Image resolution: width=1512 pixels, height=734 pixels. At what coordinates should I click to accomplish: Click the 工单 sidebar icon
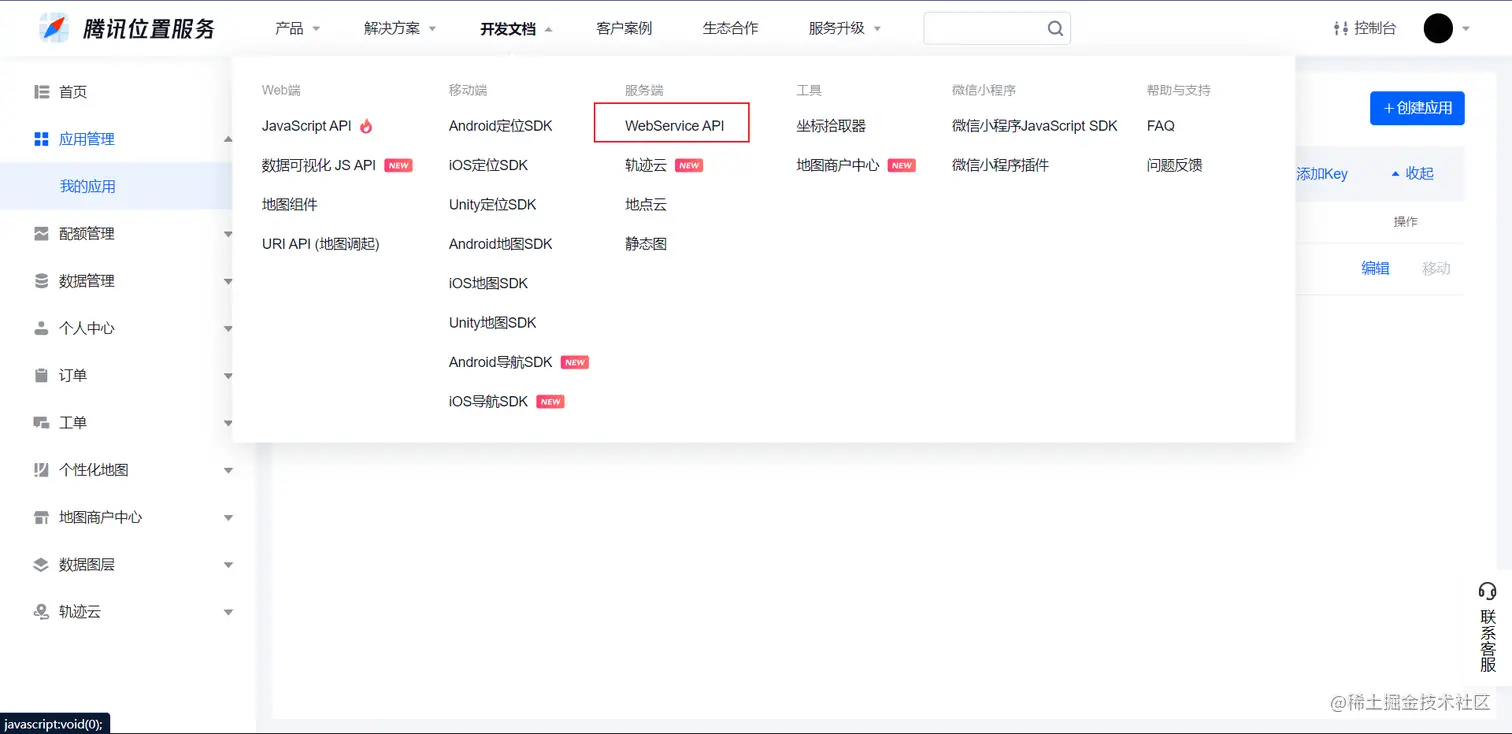pos(41,423)
